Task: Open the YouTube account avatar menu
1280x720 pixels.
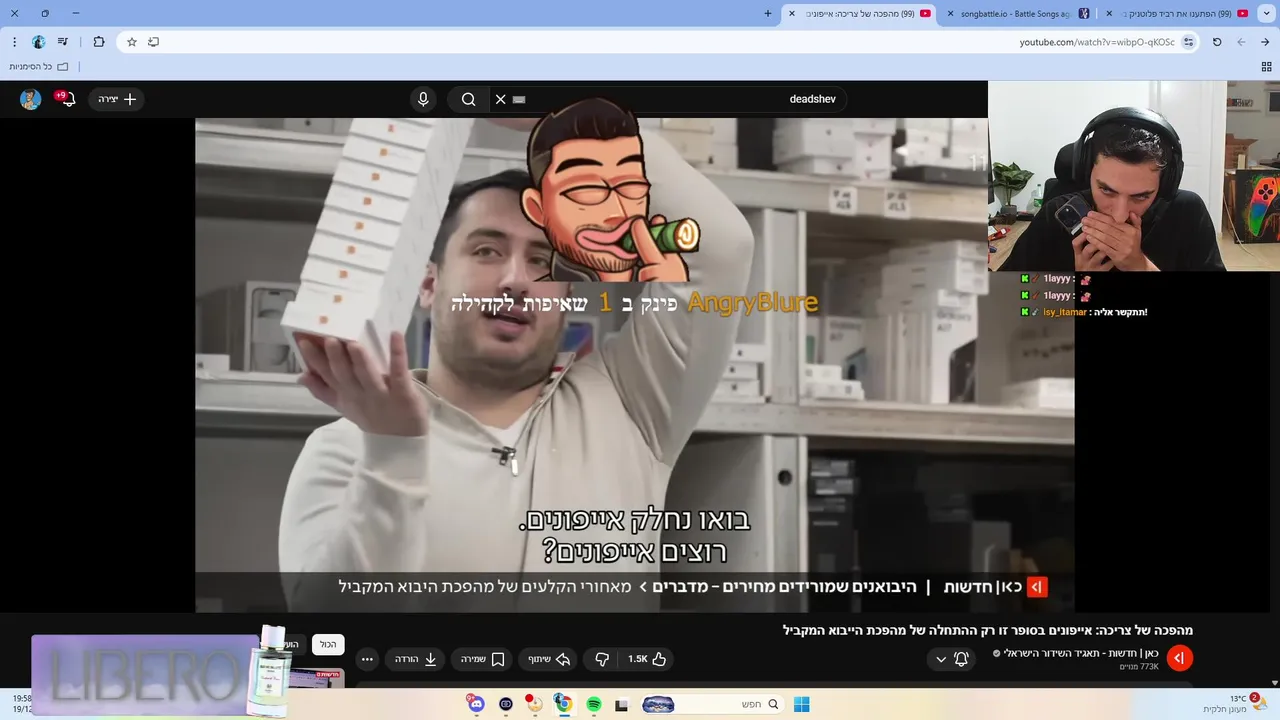Action: 30,99
